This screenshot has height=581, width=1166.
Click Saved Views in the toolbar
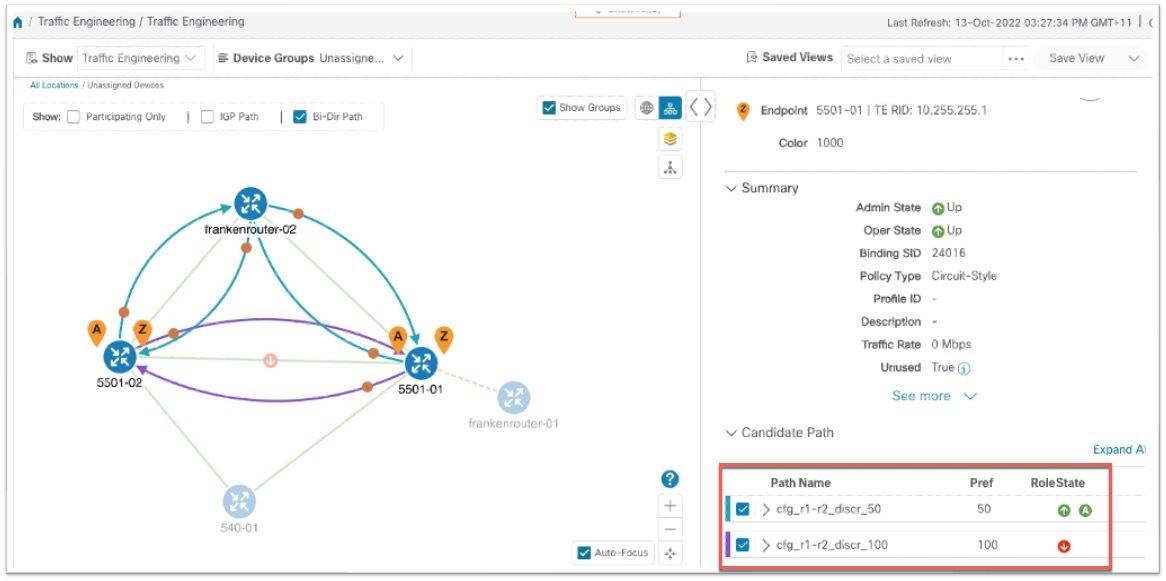pyautogui.click(x=790, y=57)
